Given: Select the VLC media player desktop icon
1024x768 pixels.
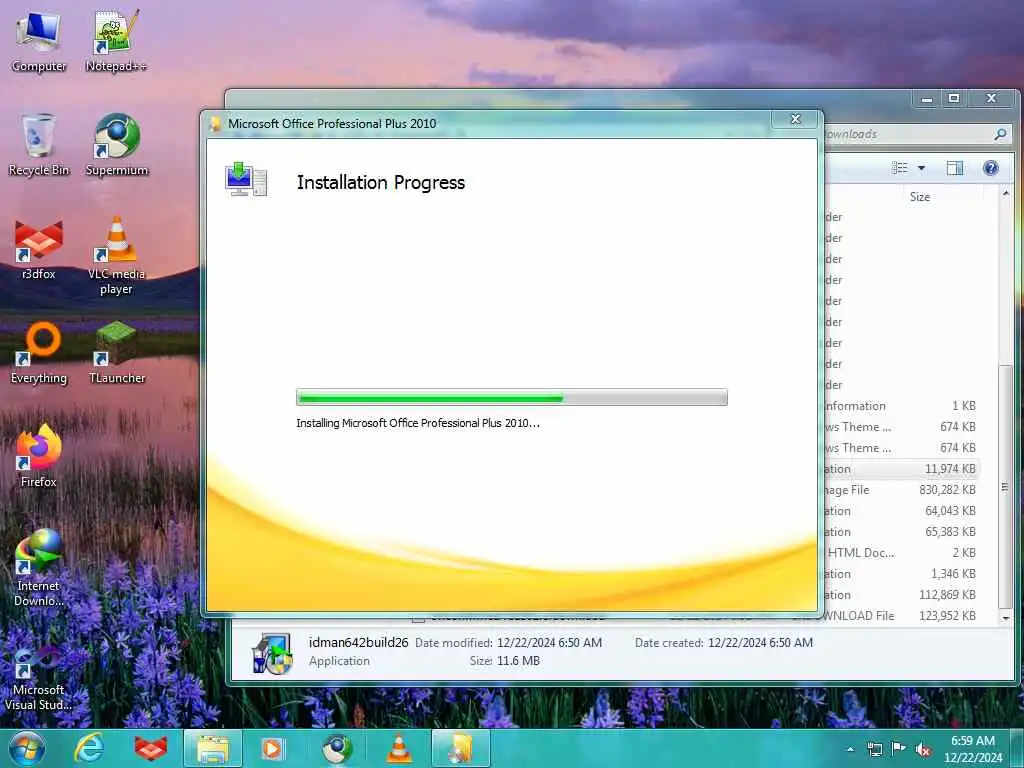Looking at the screenshot, I should tap(116, 255).
